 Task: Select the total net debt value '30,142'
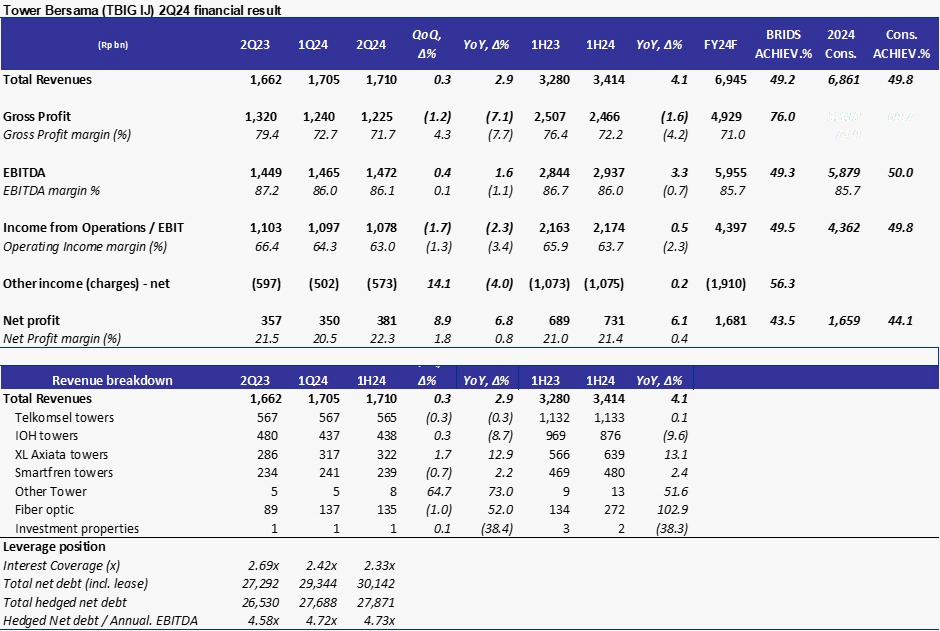pyautogui.click(x=376, y=584)
